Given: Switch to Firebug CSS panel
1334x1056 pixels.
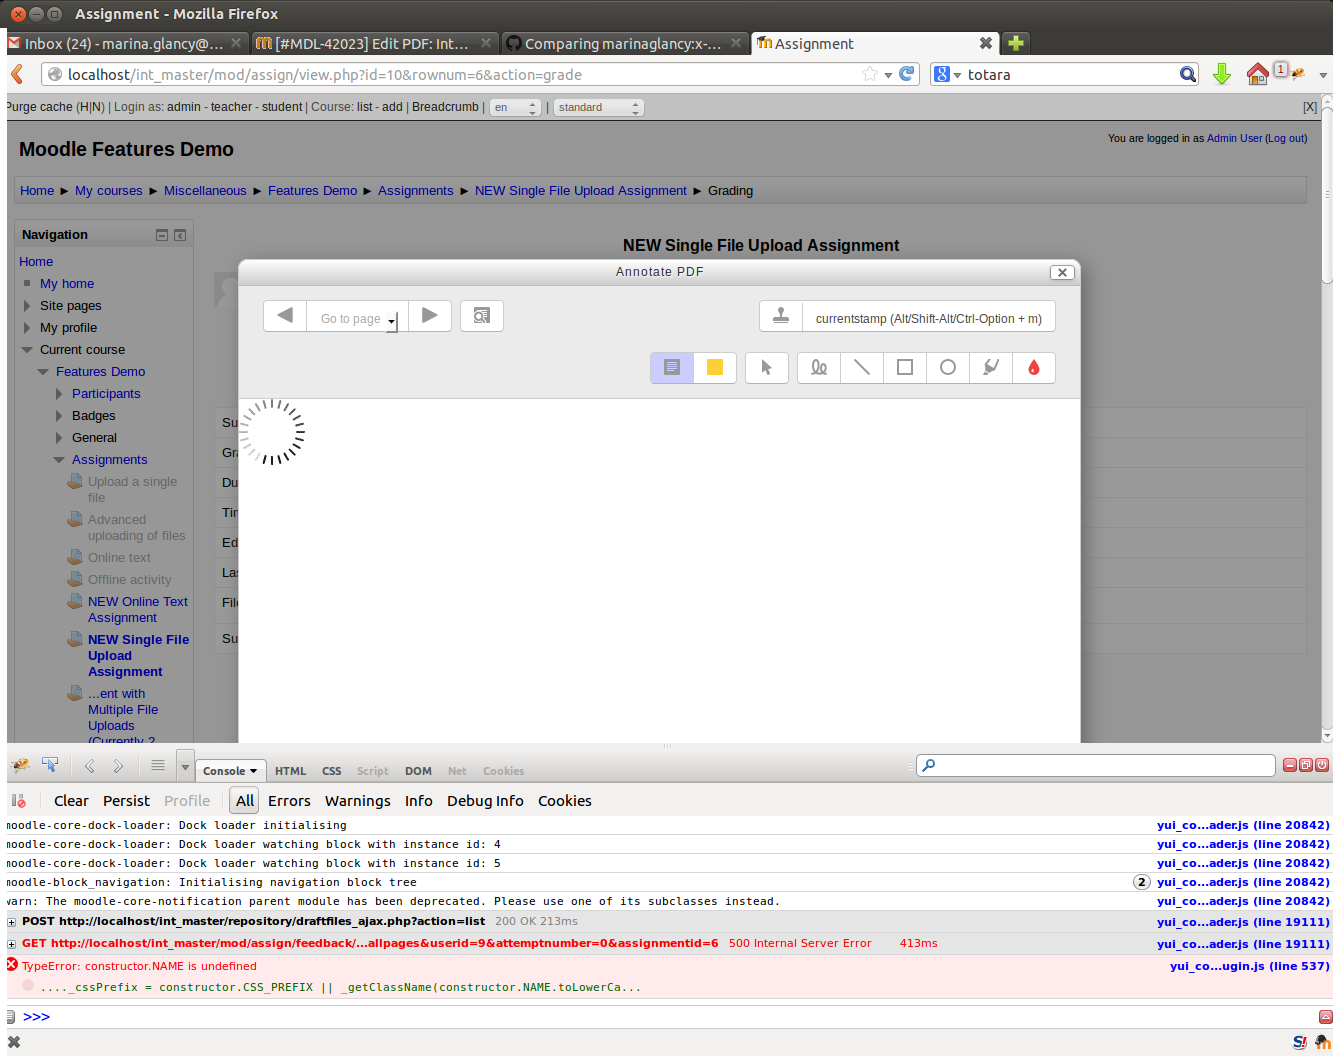Looking at the screenshot, I should tap(332, 771).
